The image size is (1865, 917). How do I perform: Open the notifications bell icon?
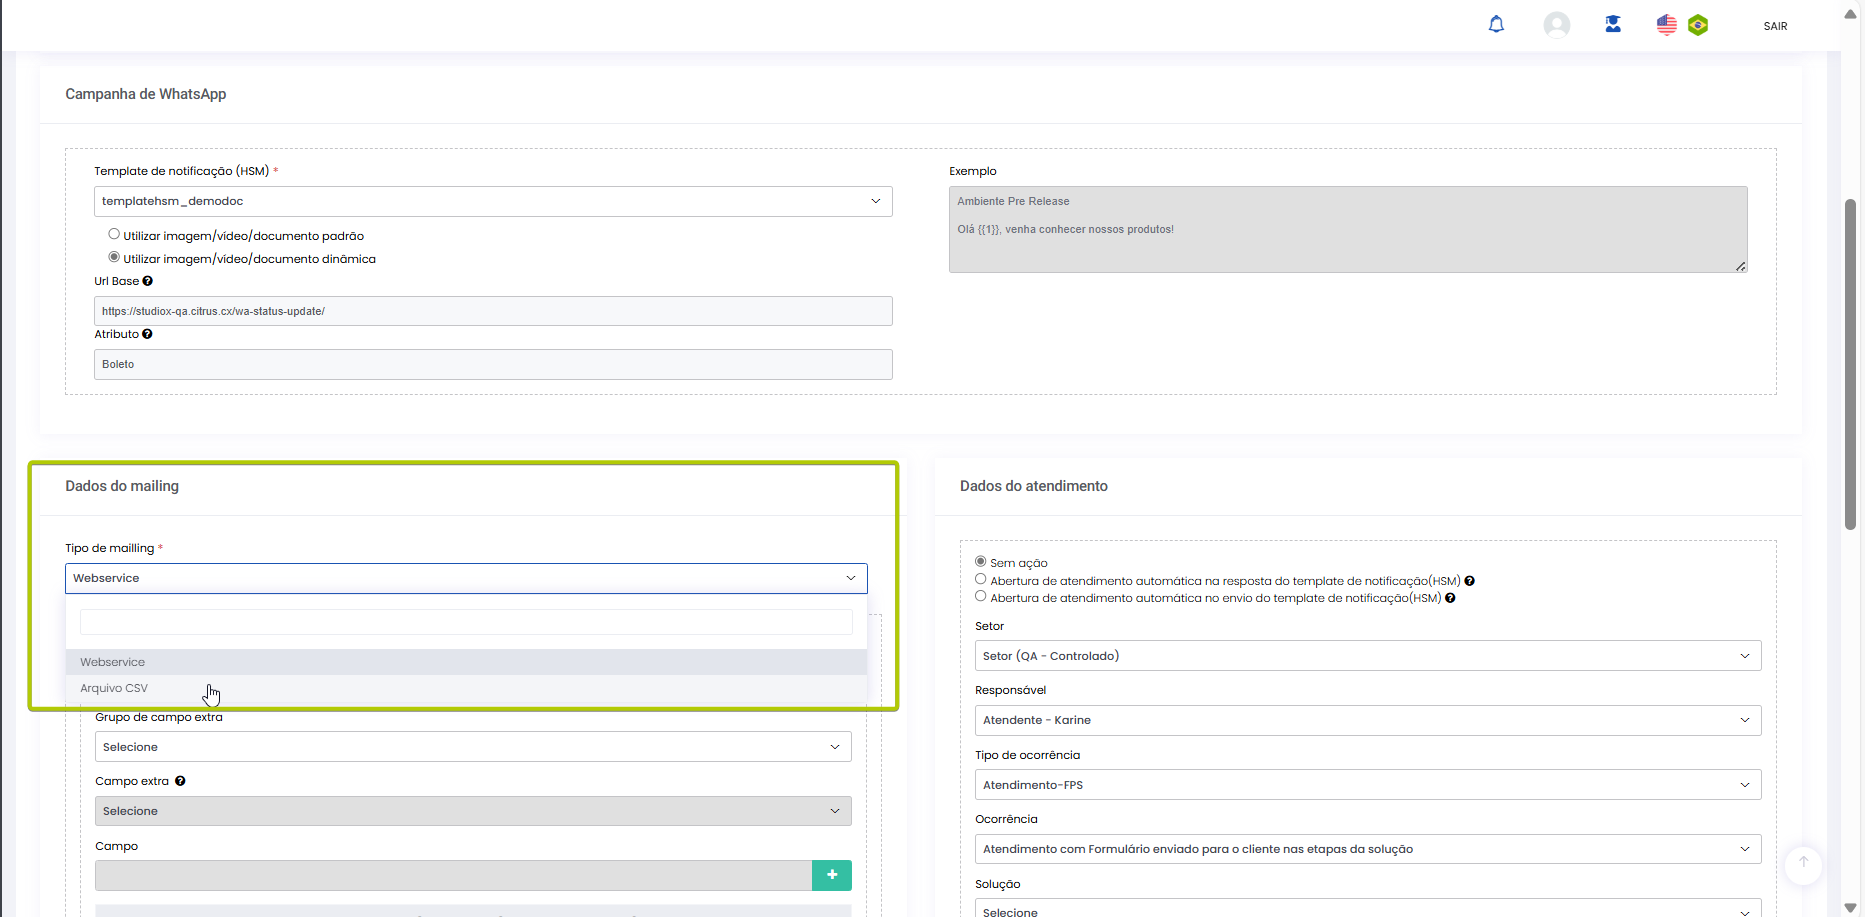tap(1496, 25)
